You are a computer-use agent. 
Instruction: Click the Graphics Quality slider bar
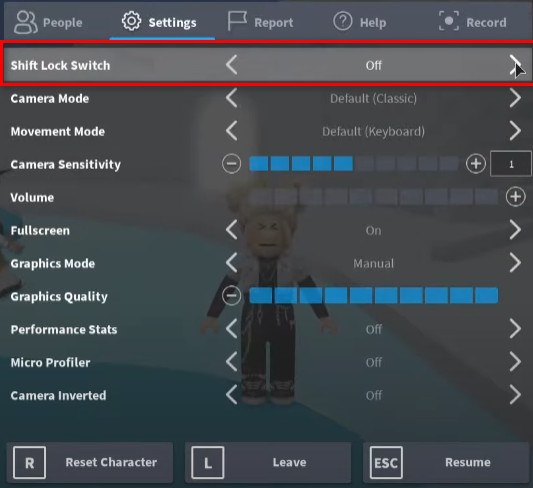coord(374,295)
